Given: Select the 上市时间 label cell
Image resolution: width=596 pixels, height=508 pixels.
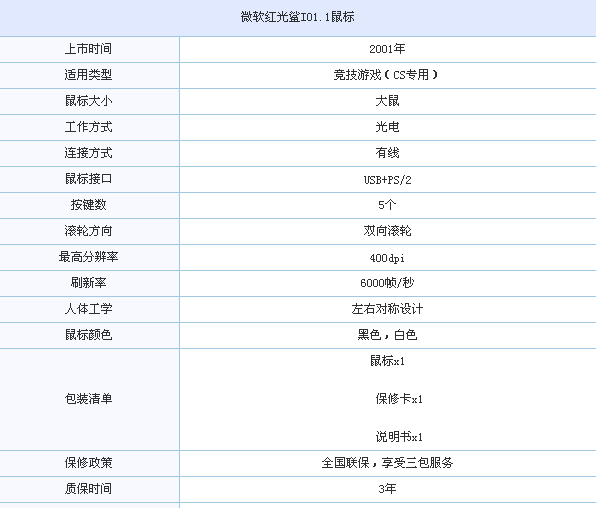Looking at the screenshot, I should point(89,49).
